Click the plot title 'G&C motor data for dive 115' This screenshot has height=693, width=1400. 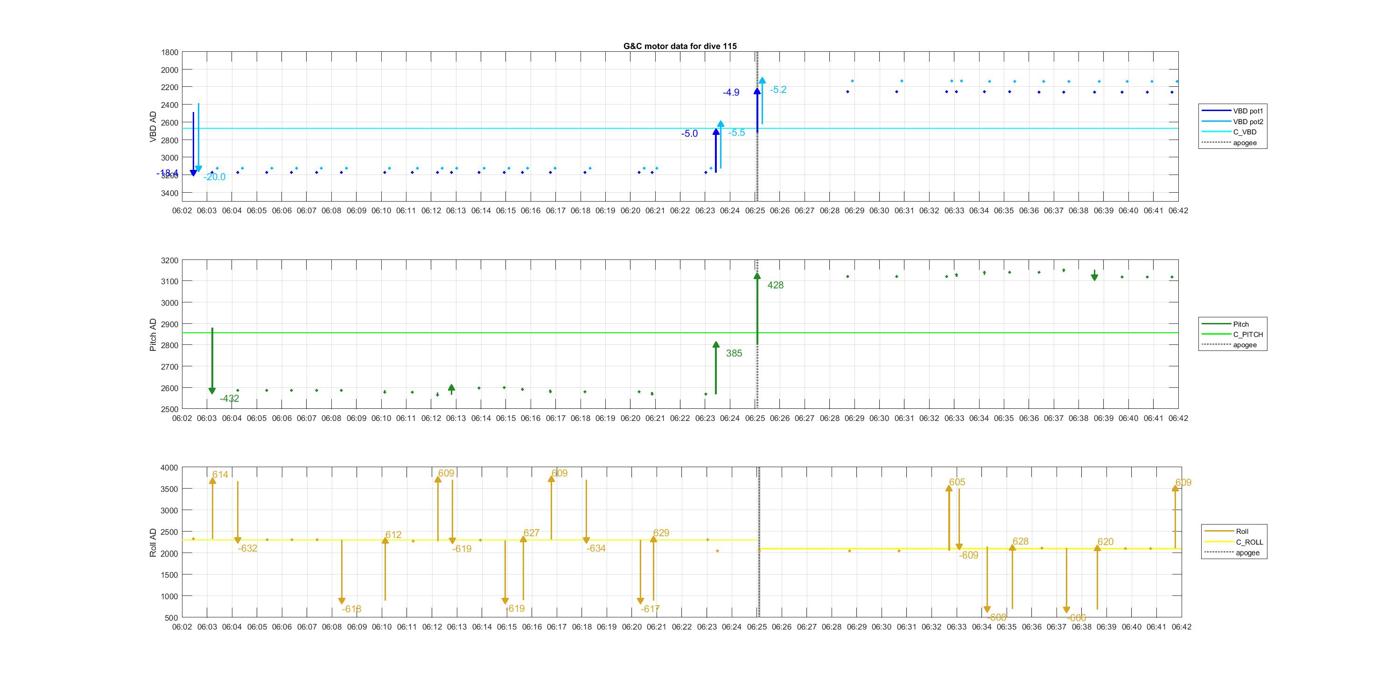pos(680,46)
